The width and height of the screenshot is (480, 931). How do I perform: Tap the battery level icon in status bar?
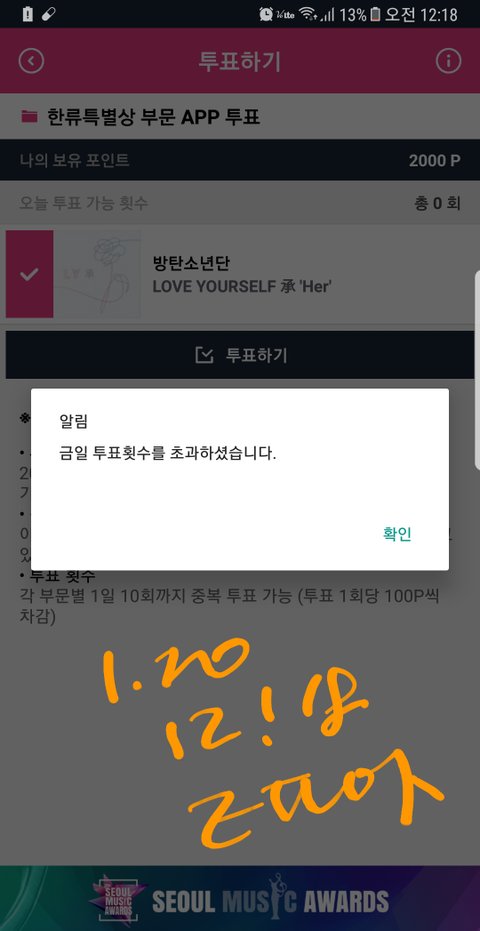(x=375, y=14)
